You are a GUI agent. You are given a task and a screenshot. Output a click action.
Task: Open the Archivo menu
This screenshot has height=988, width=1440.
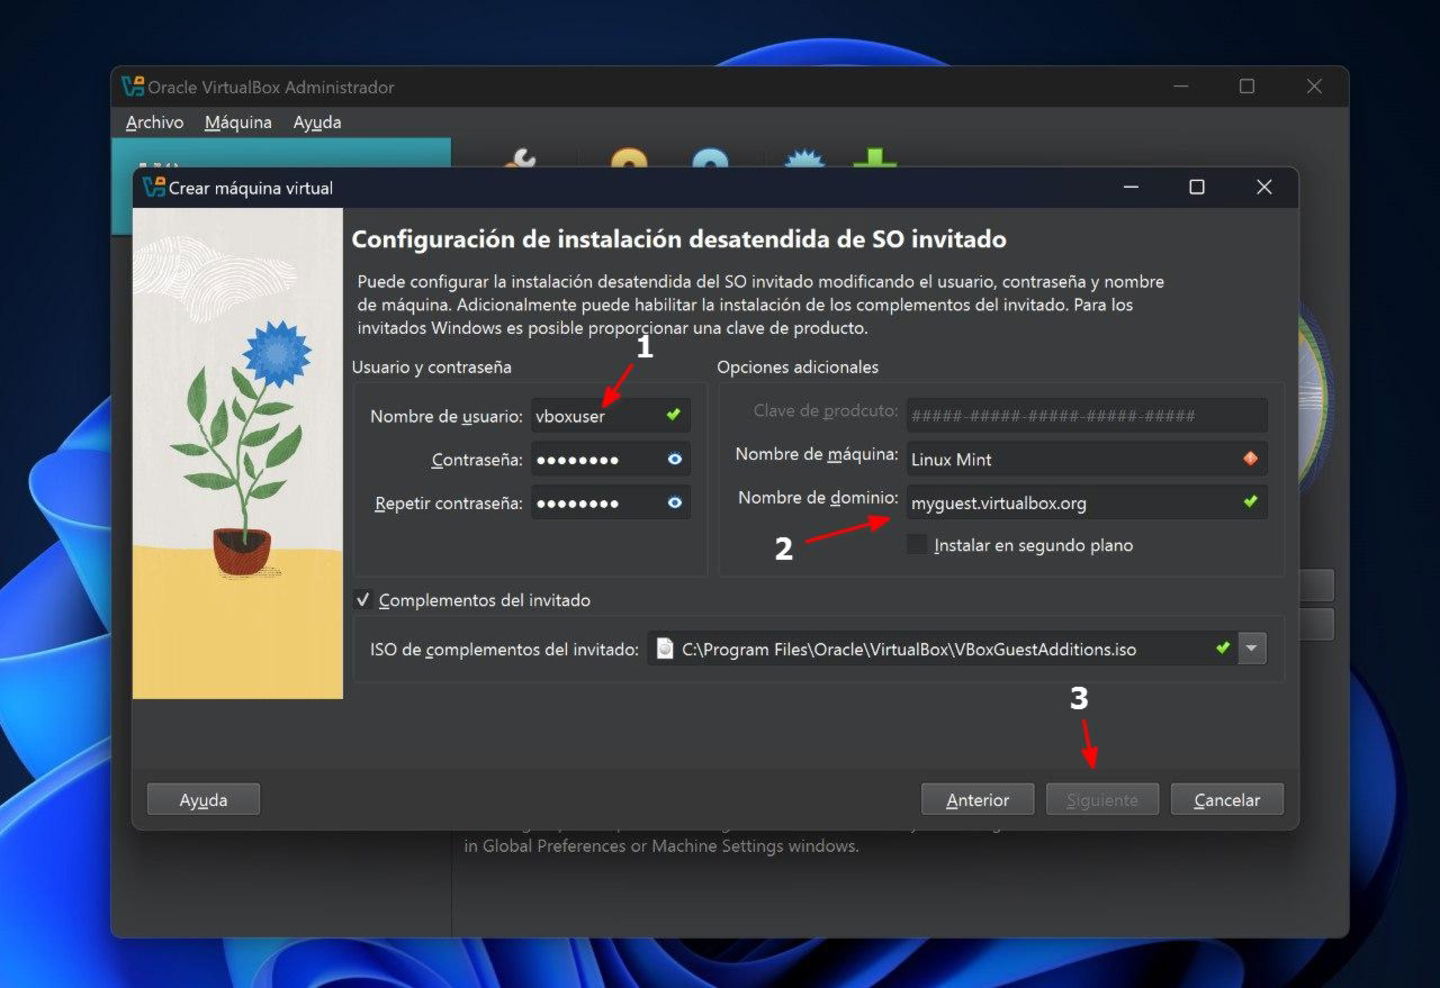click(155, 122)
